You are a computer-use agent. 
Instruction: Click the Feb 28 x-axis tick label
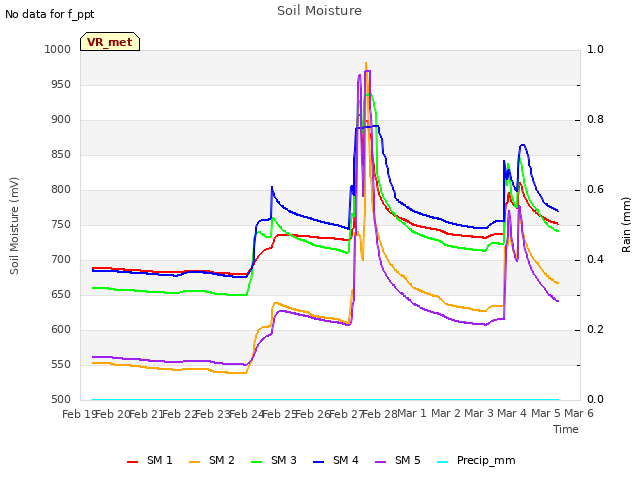(x=380, y=414)
